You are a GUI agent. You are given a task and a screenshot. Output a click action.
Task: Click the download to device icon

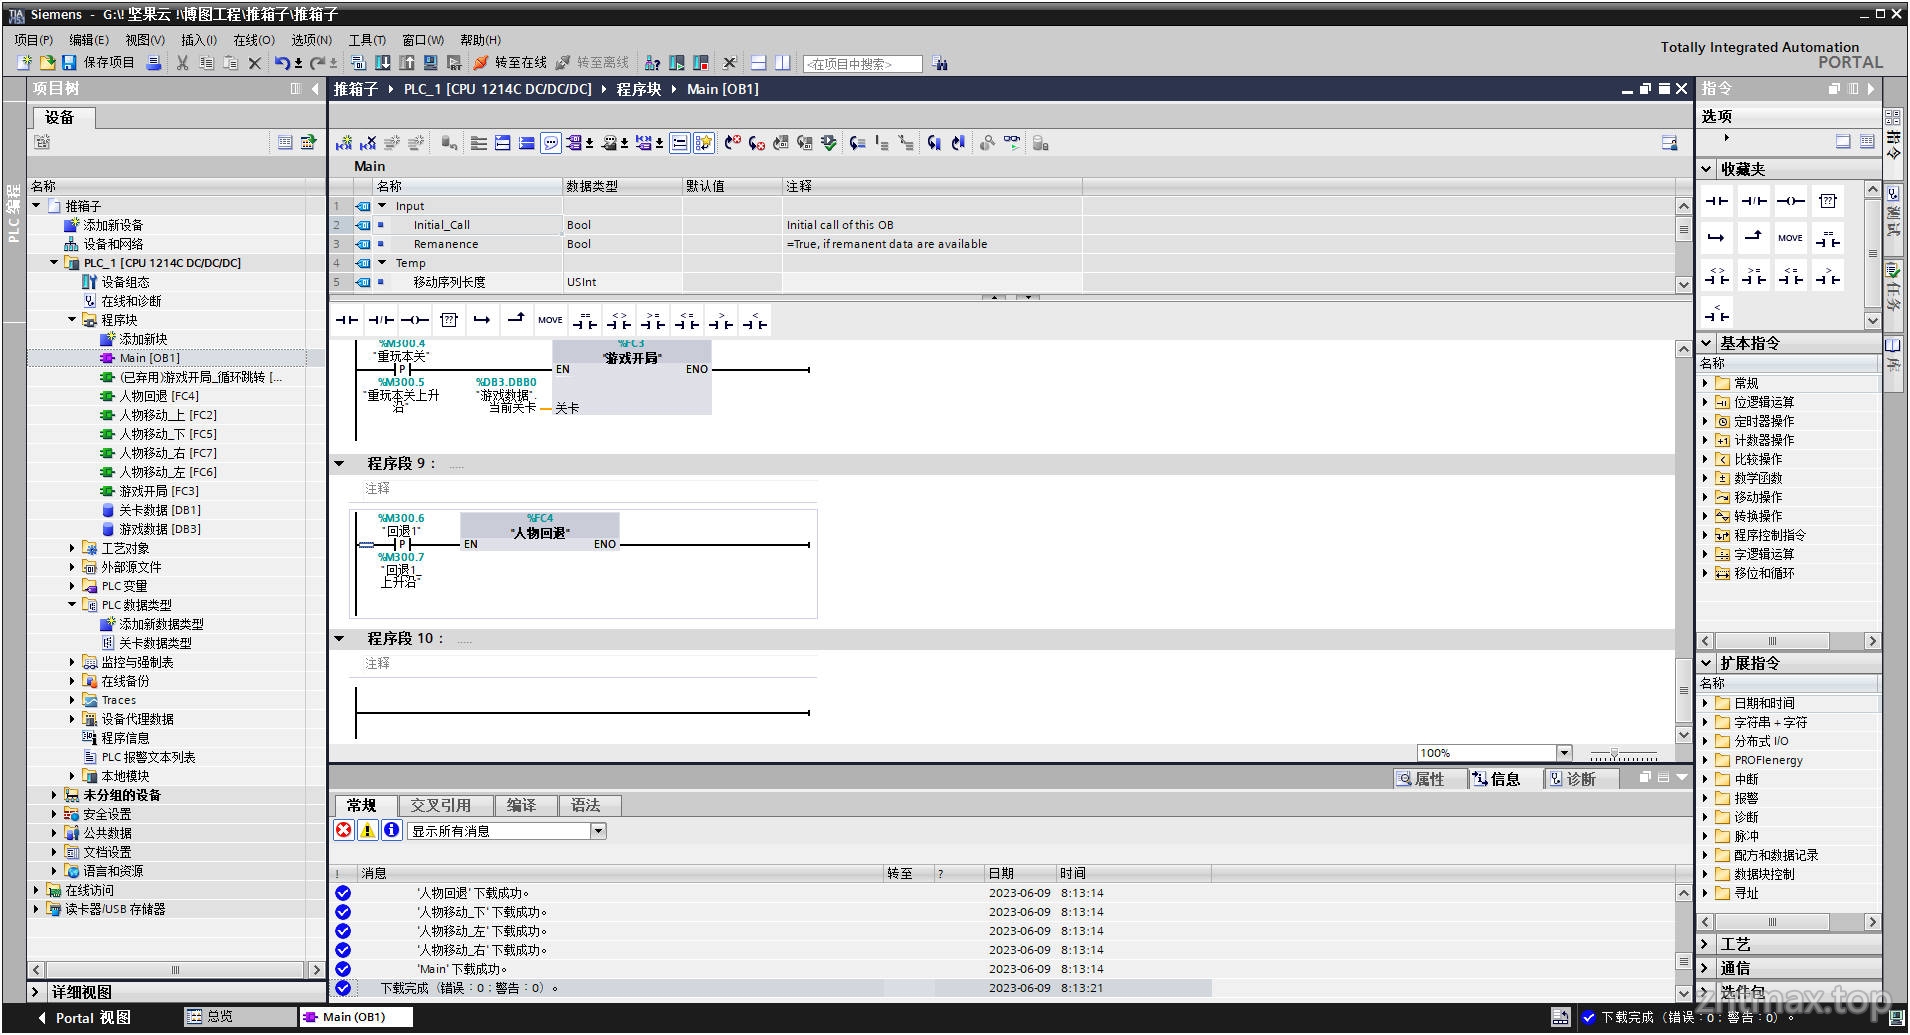(382, 63)
